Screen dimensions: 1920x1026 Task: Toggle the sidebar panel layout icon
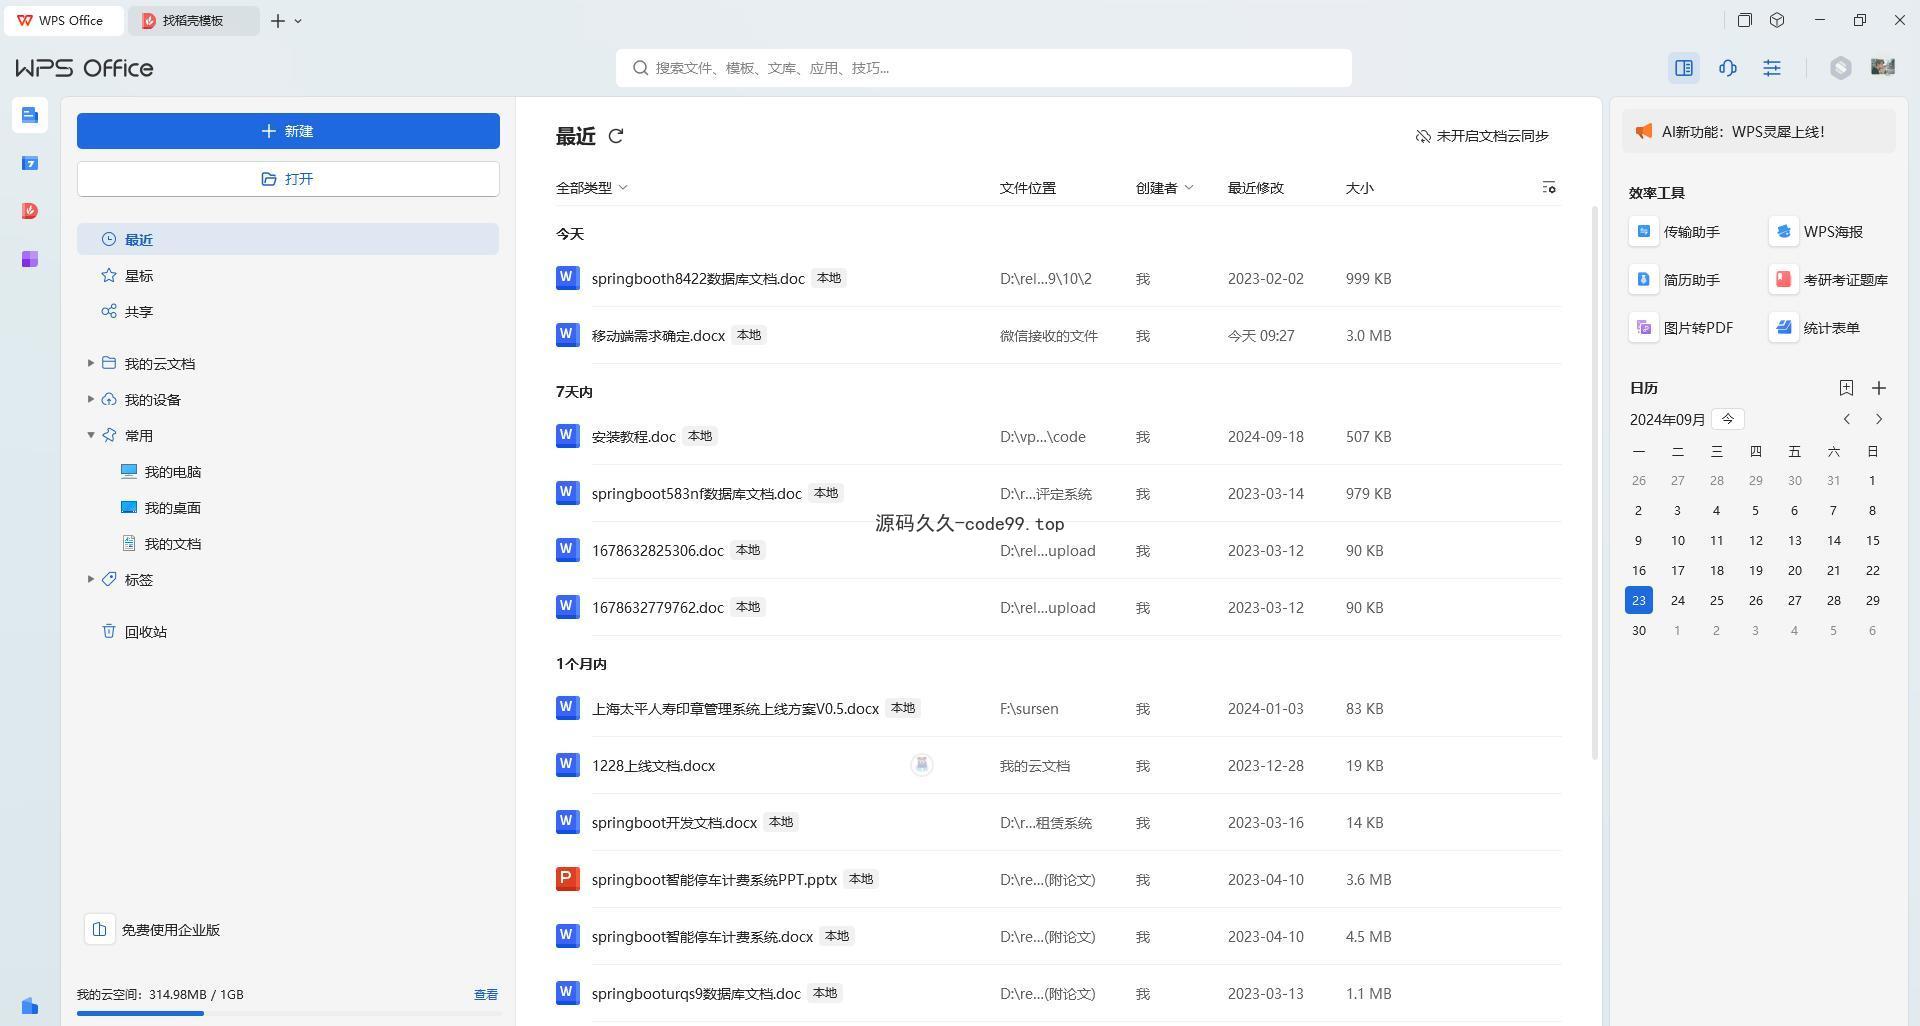click(1684, 68)
